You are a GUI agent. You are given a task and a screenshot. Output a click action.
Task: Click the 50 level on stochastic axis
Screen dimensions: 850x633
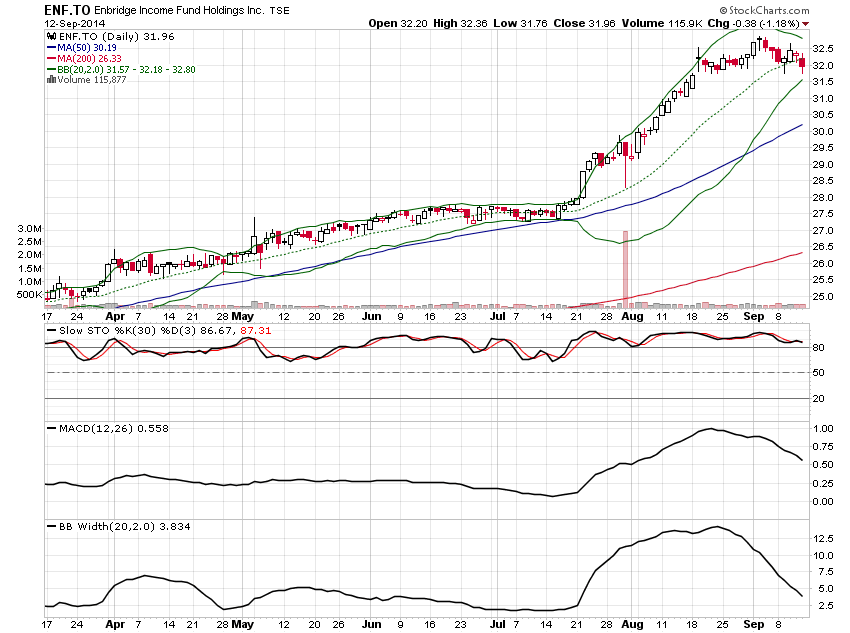(x=819, y=373)
